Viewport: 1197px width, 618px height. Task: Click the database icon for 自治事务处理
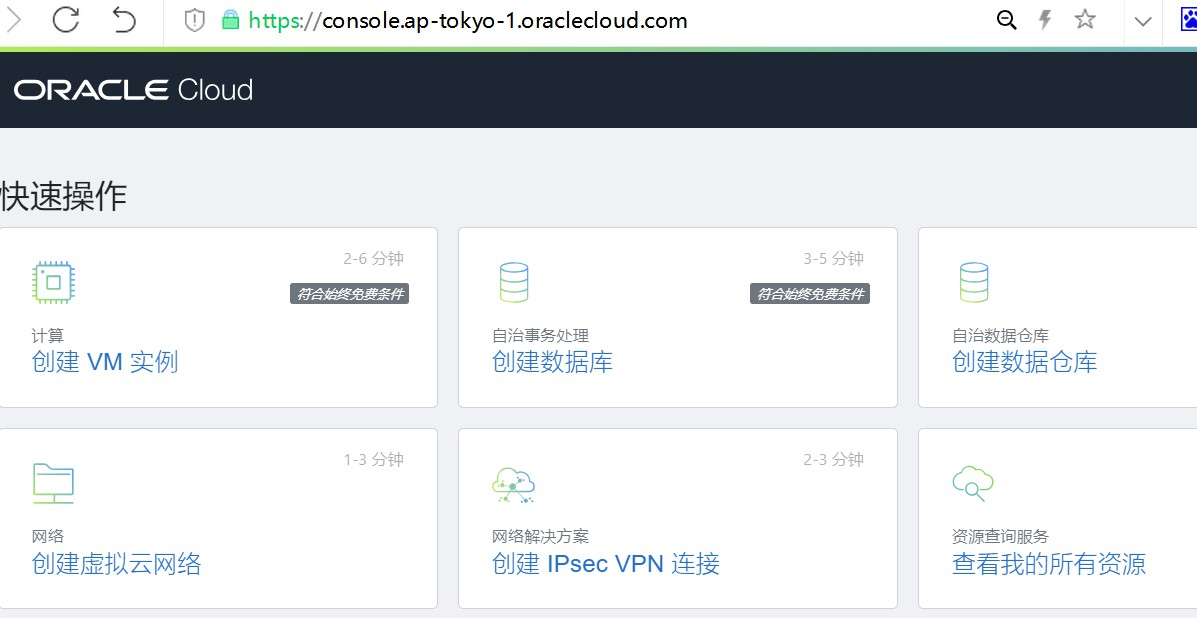coord(514,282)
